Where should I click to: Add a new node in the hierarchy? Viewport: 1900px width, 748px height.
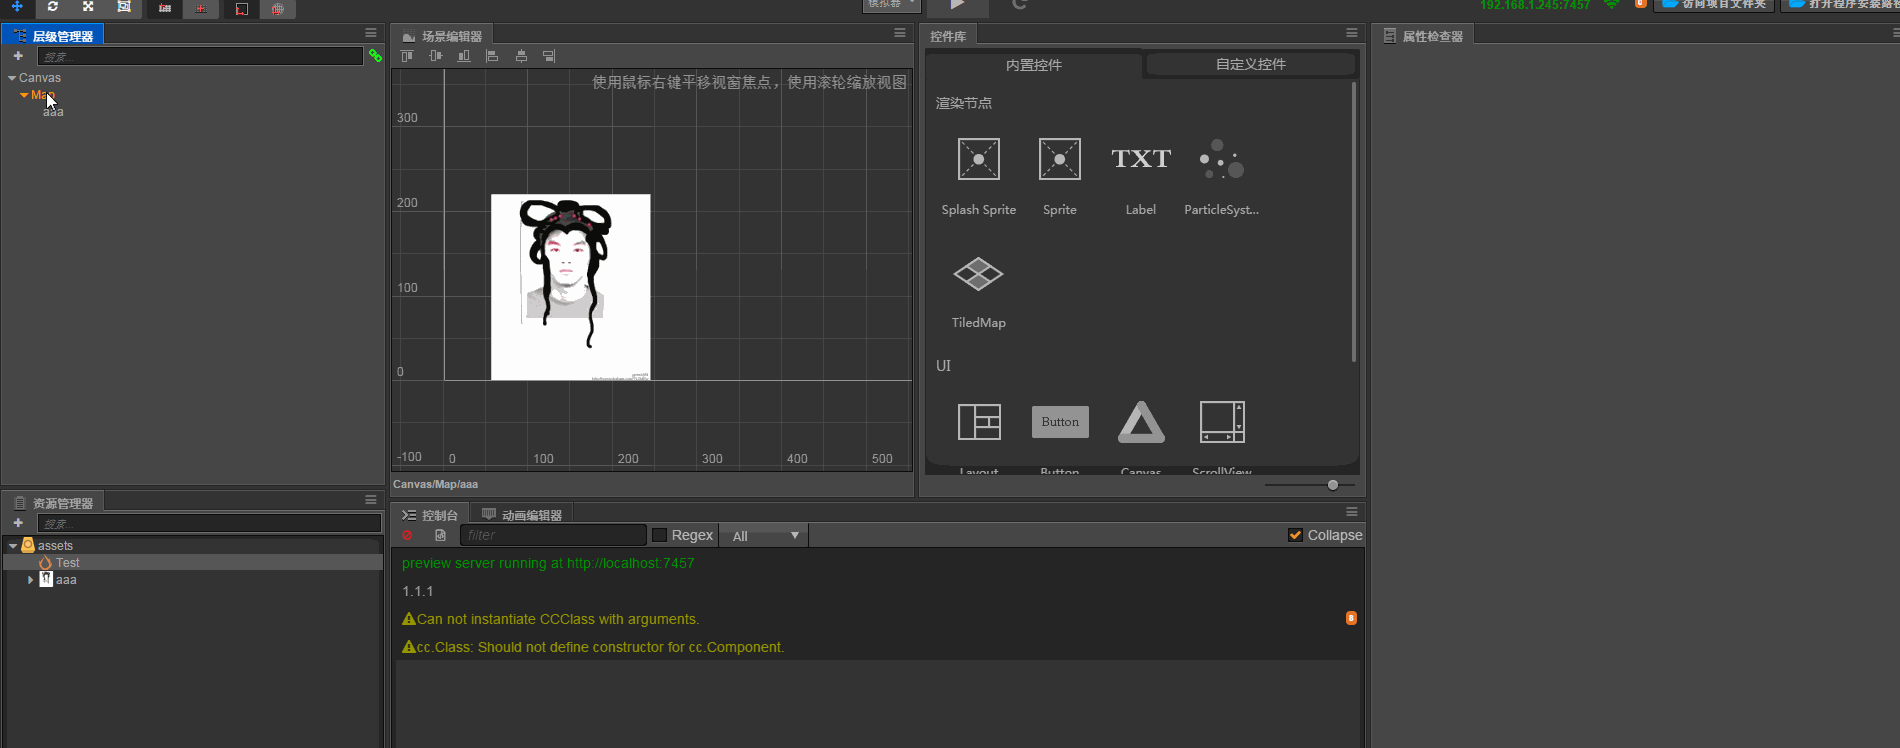pos(18,56)
